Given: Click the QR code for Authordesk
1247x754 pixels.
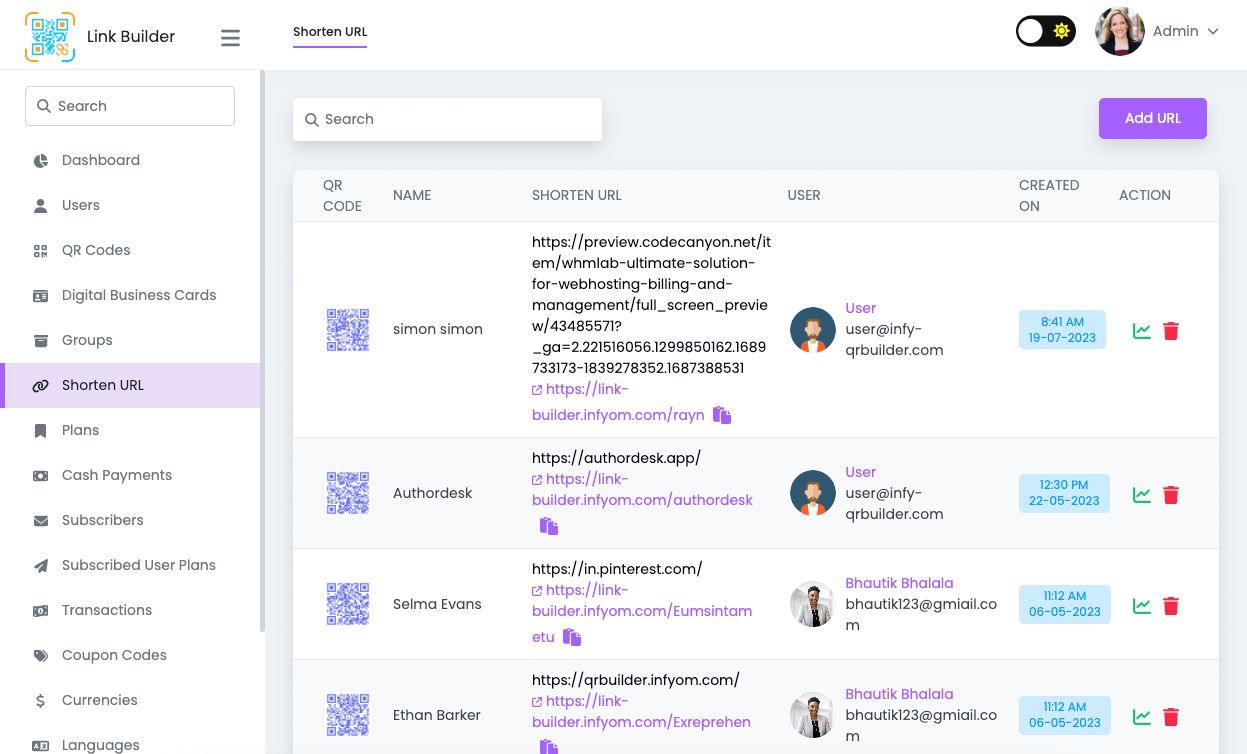Looking at the screenshot, I should point(348,493).
